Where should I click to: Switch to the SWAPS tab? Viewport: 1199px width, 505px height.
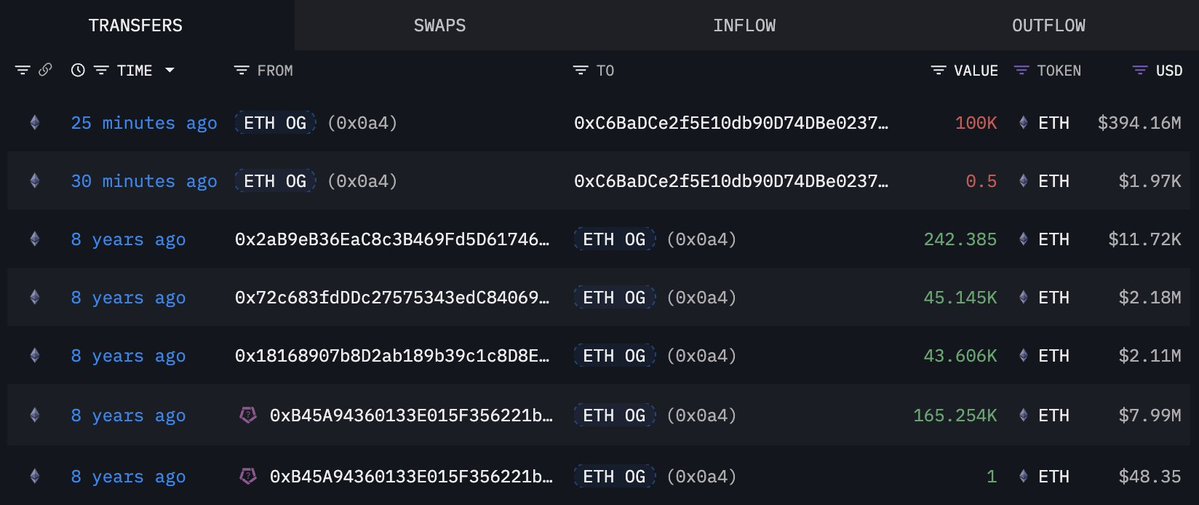[x=439, y=25]
